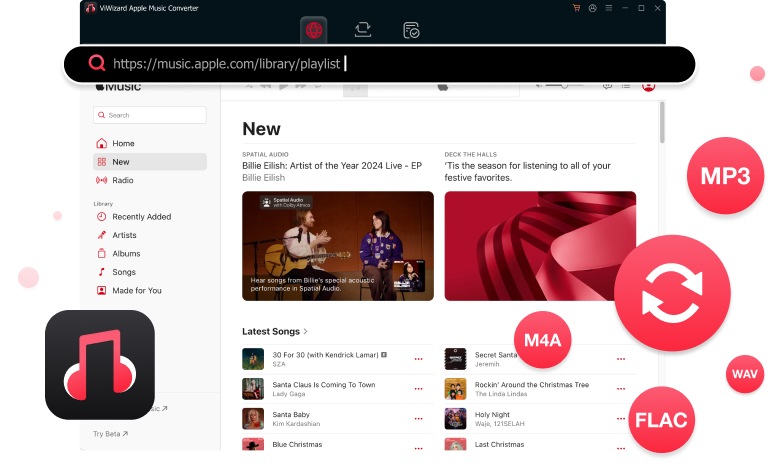Screen dimensions: 772x470
Task: Play Holy Night album artwork
Action: [455, 419]
